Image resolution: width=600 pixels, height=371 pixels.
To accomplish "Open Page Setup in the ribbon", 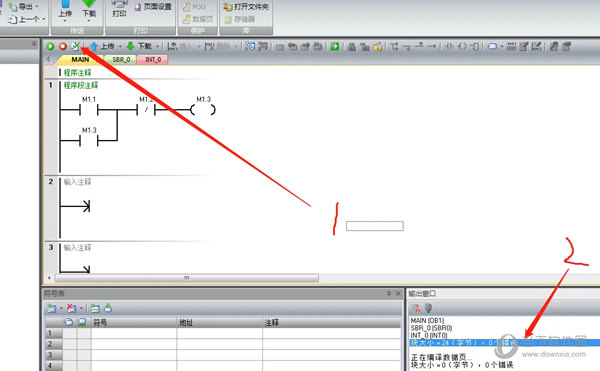I will [x=153, y=7].
